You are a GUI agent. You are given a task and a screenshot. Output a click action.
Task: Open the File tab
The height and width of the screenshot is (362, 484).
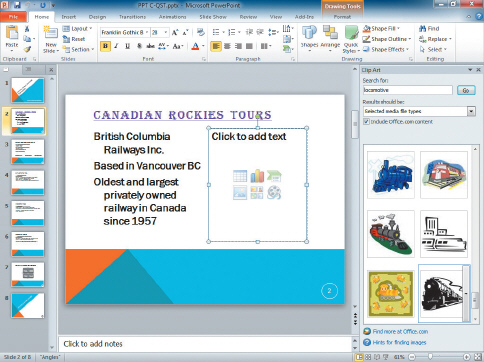(13, 17)
